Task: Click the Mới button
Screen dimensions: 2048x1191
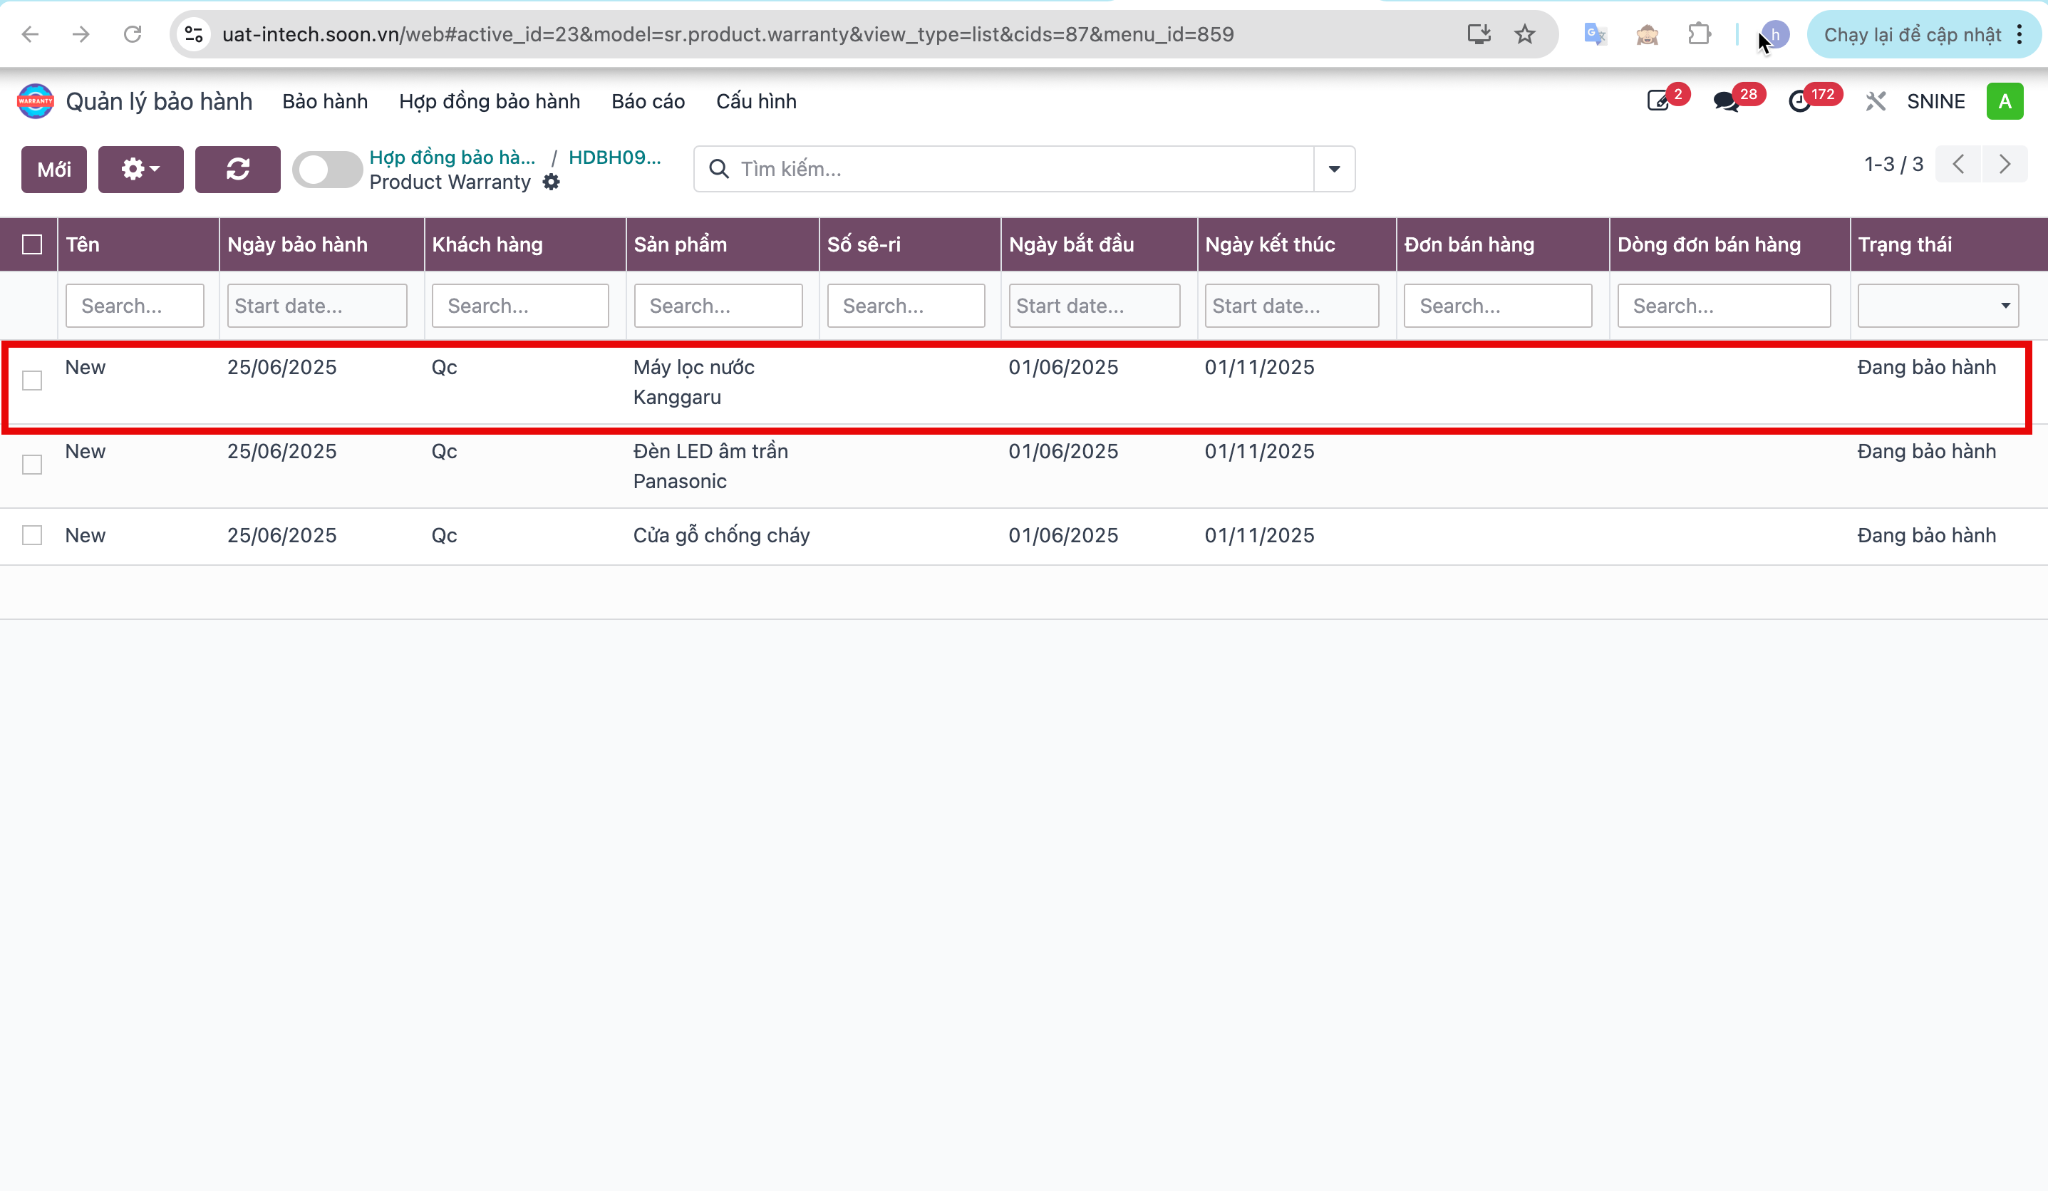Action: [54, 169]
